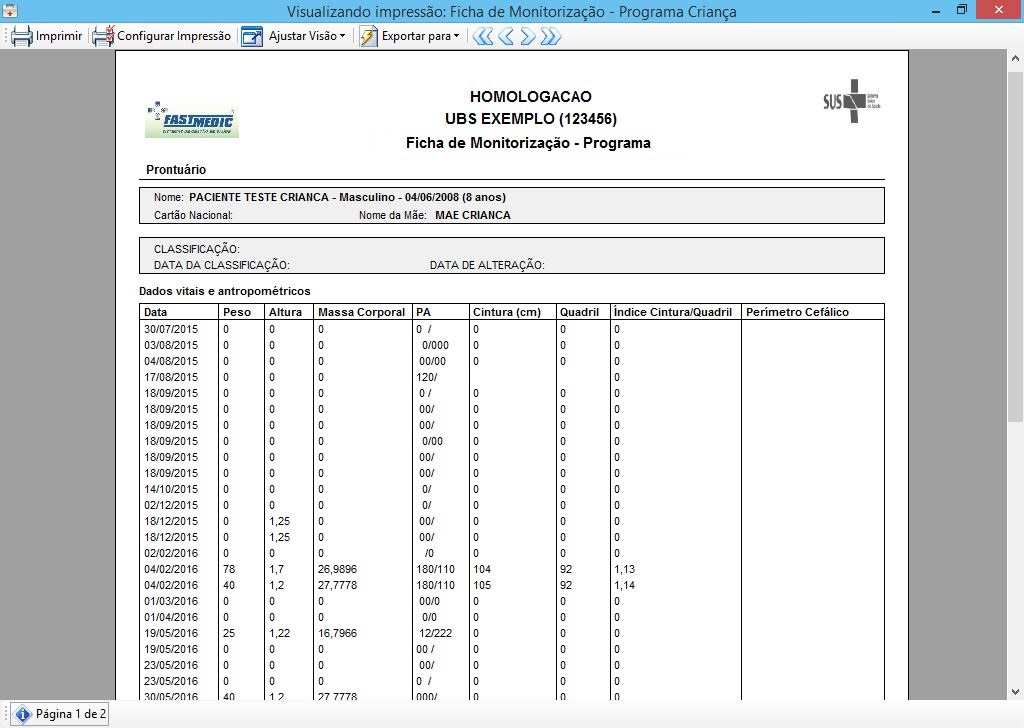This screenshot has height=728, width=1024.
Task: Click the CLASSIFICAÇÃO: label
Action: pos(197,249)
